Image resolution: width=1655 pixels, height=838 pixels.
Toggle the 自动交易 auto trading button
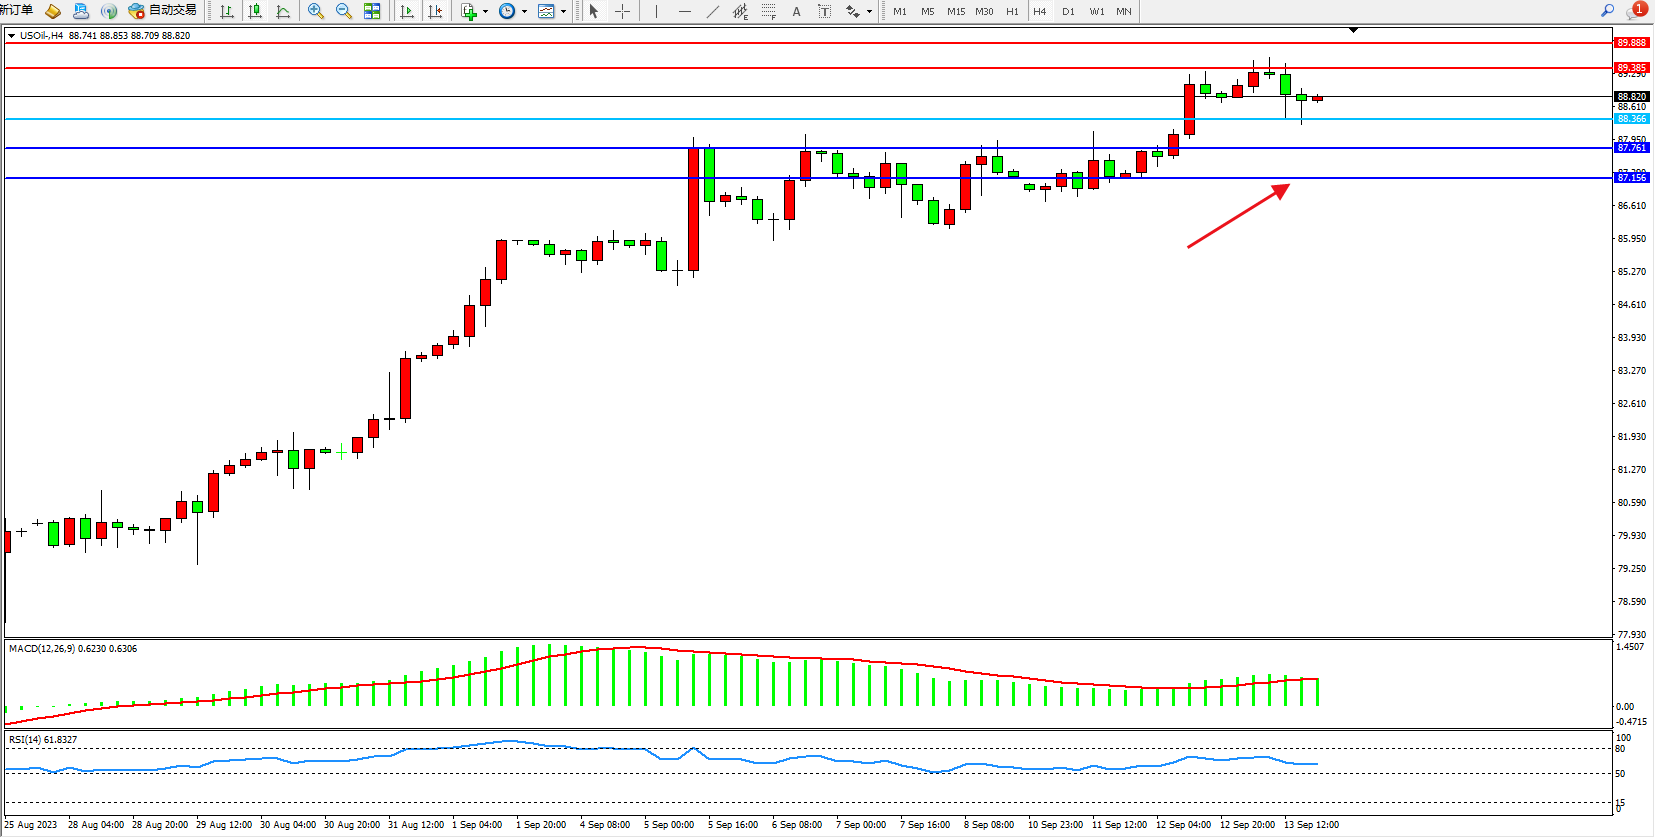coord(162,11)
